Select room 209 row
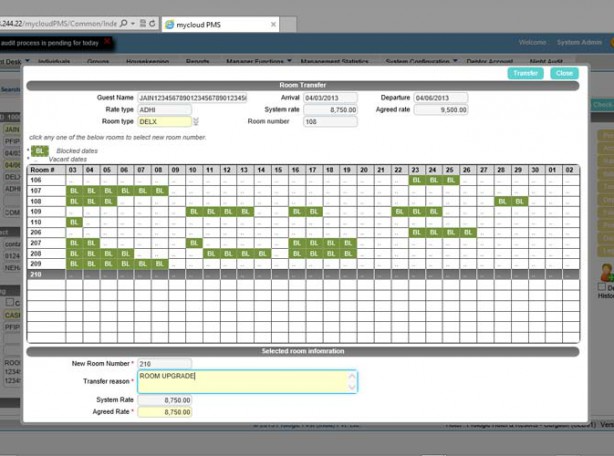614x456 pixels. point(303,264)
